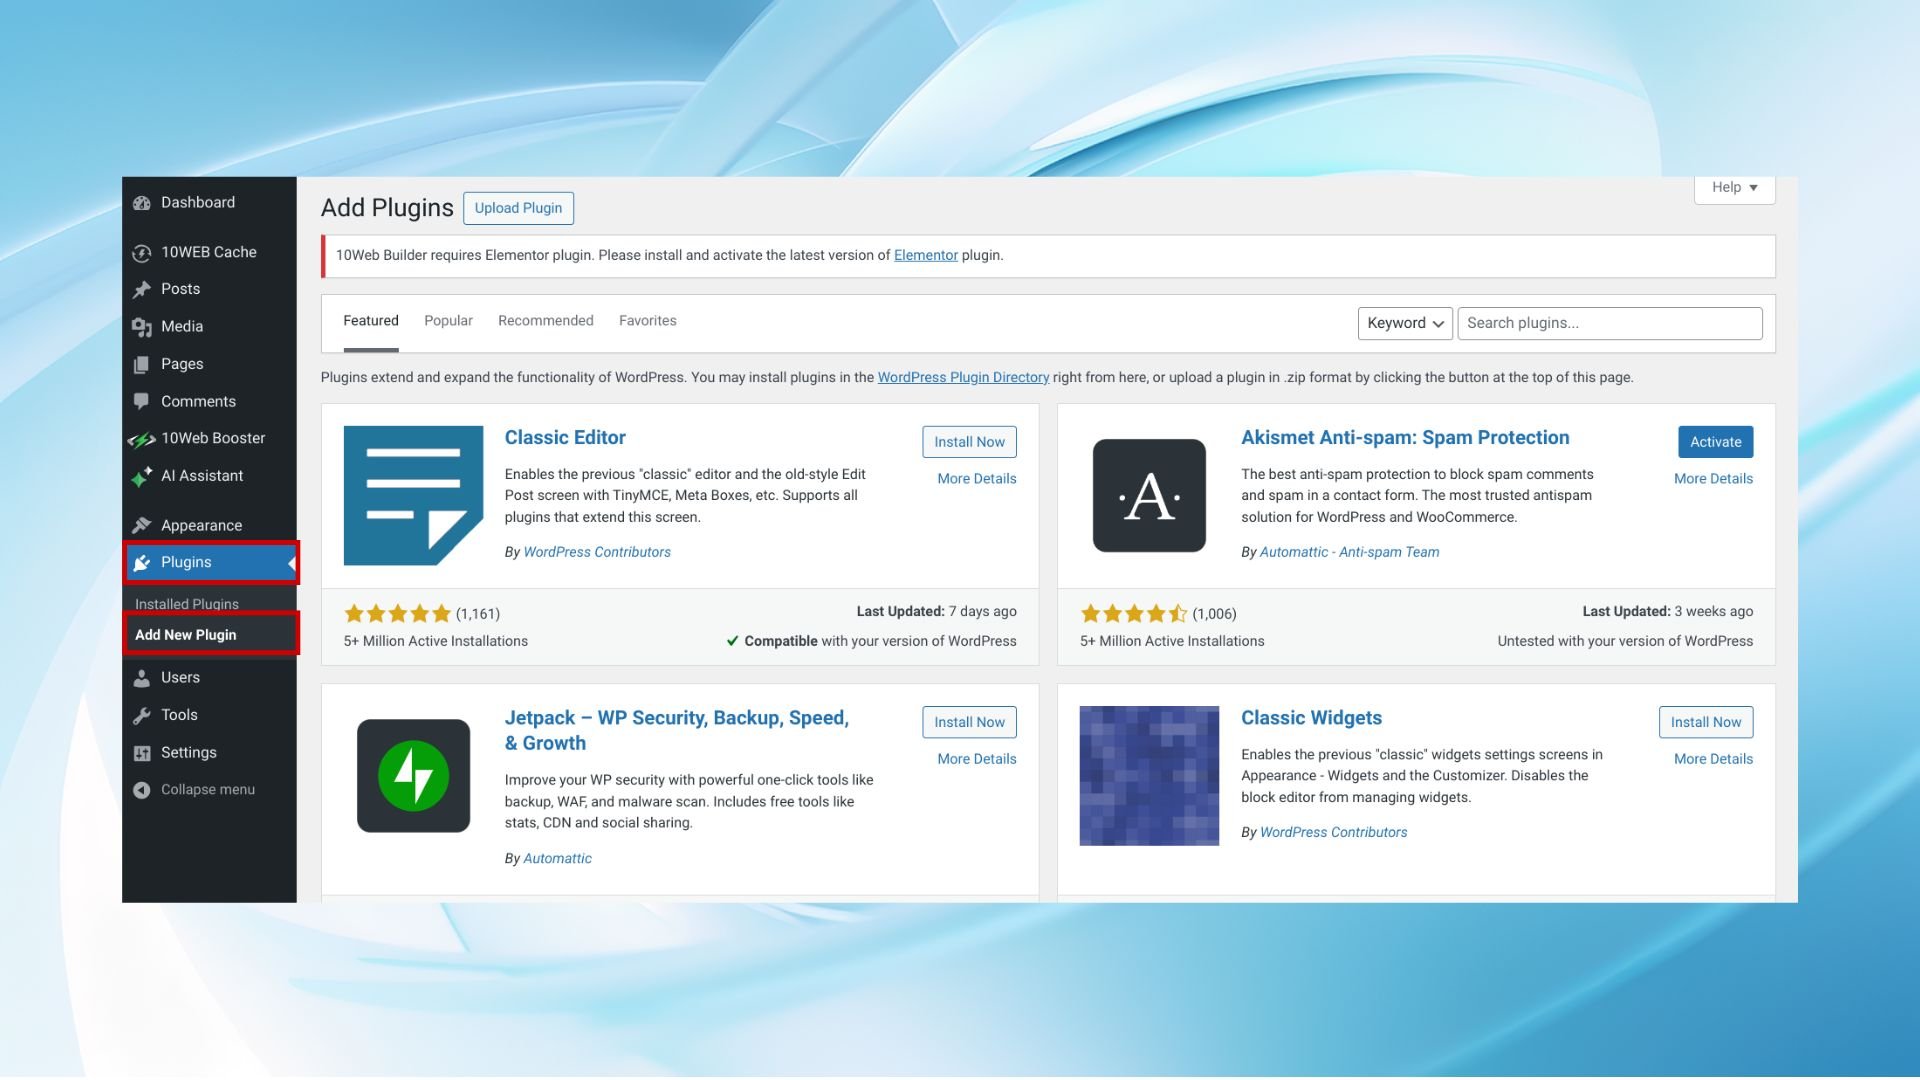Click the Posts pushpin icon
Screen dimensions: 1920x1080
pyautogui.click(x=142, y=290)
